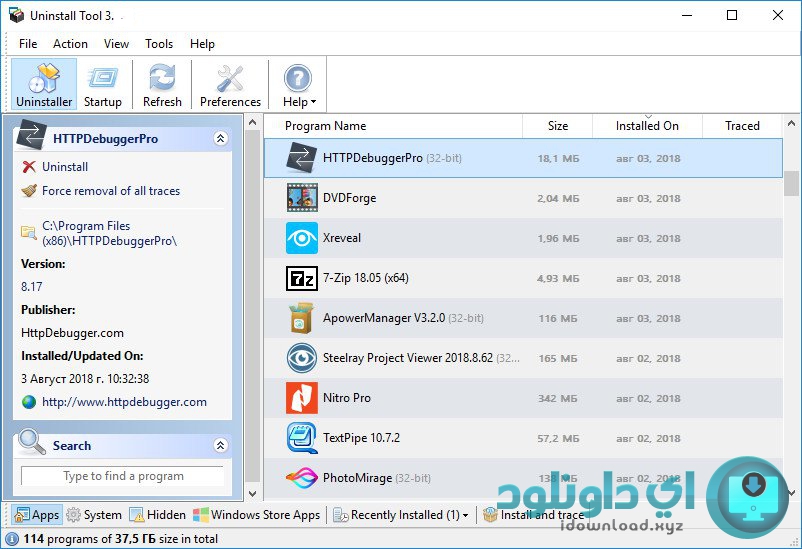
Task: Switch to the Windows Store Apps tab
Action: tap(257, 515)
